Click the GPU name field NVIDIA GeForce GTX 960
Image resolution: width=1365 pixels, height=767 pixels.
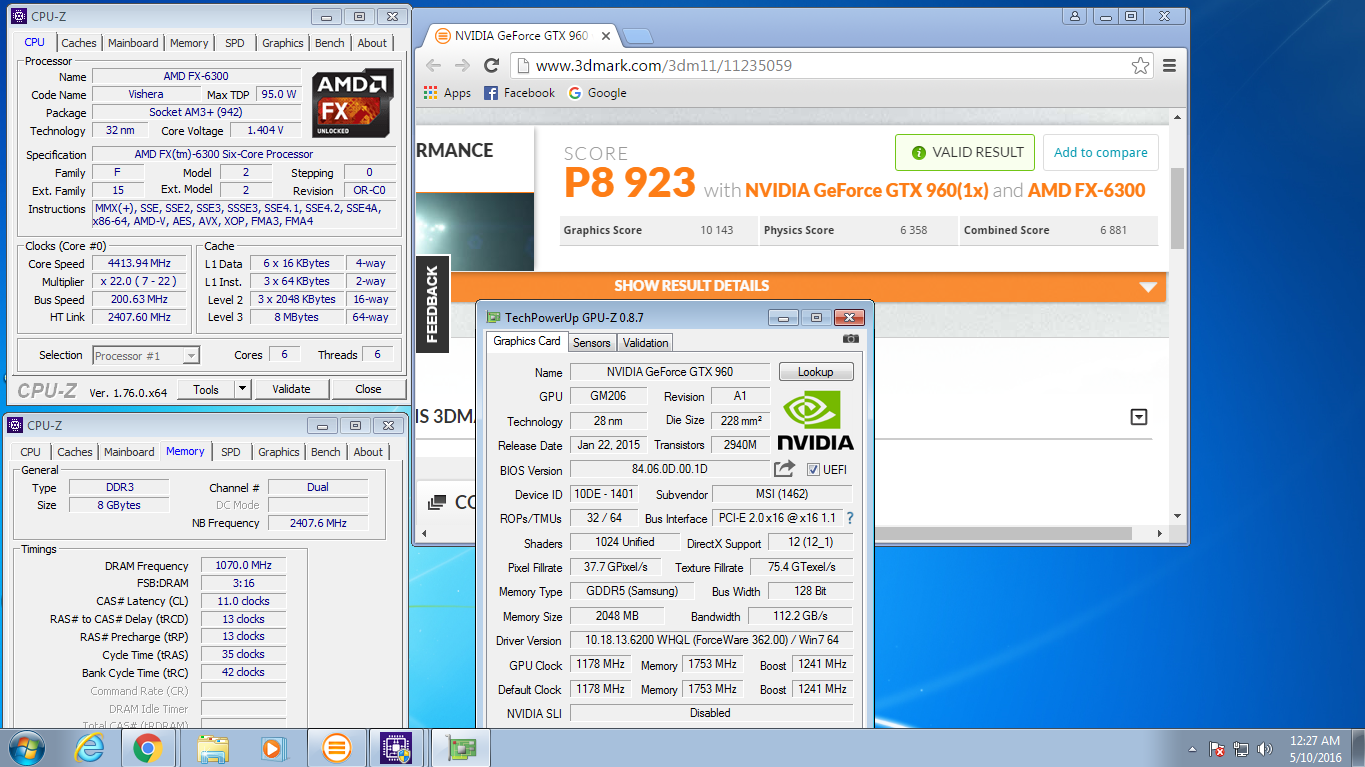tap(669, 372)
